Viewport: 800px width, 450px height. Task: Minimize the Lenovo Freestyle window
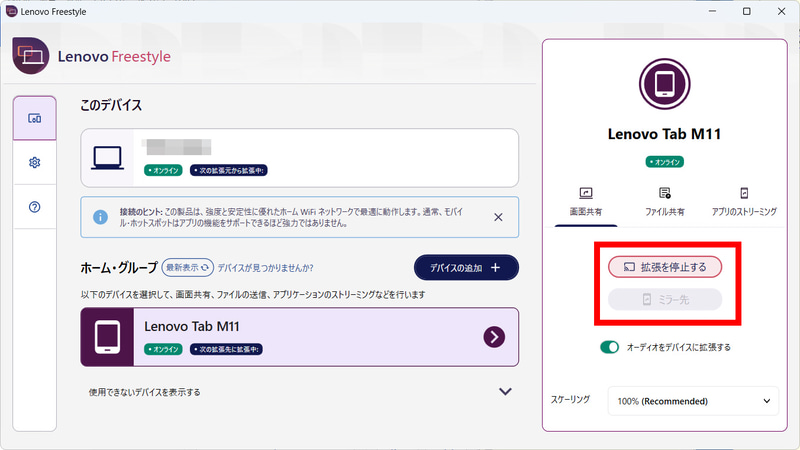tap(712, 11)
